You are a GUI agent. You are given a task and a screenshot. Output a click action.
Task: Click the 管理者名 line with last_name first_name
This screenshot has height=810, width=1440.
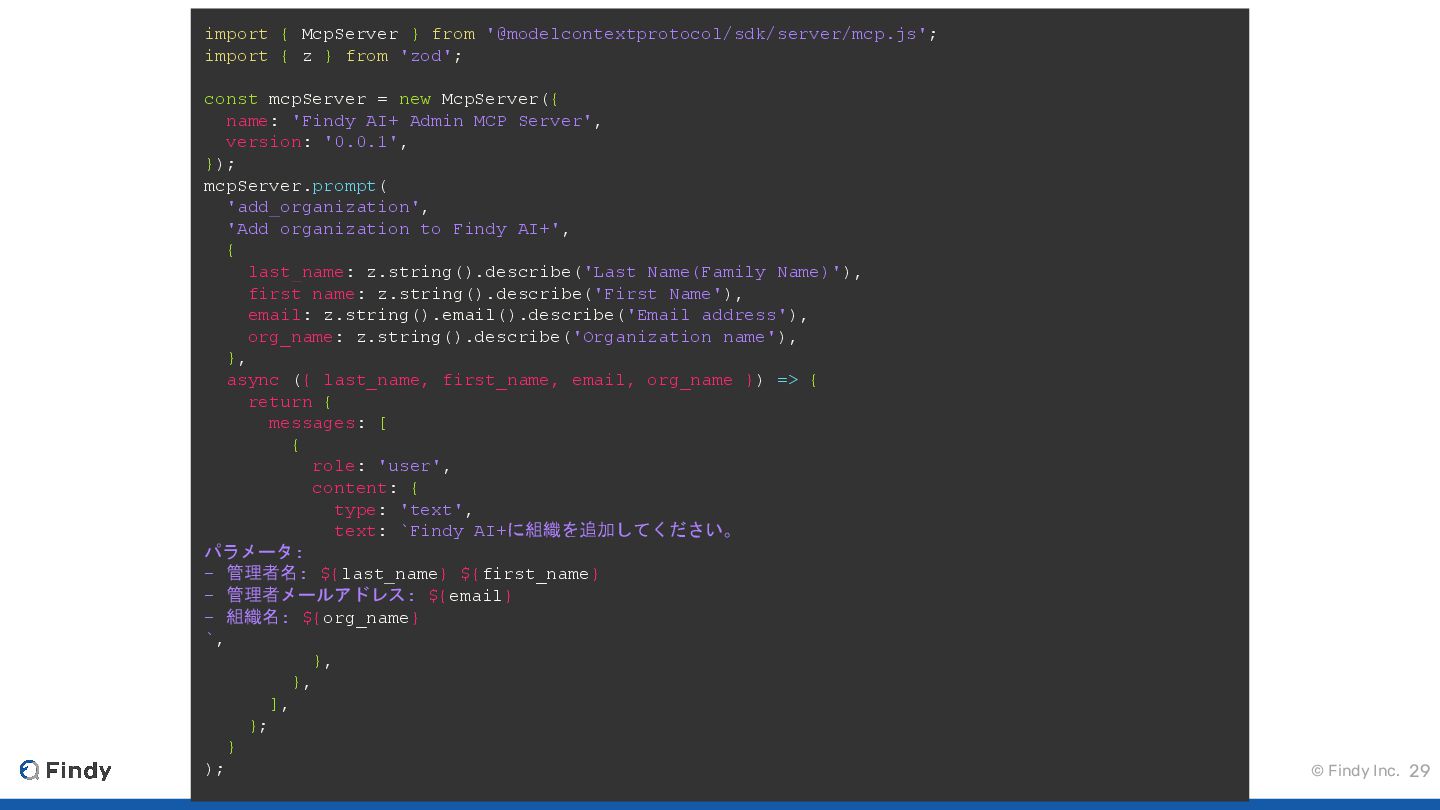[x=402, y=574]
